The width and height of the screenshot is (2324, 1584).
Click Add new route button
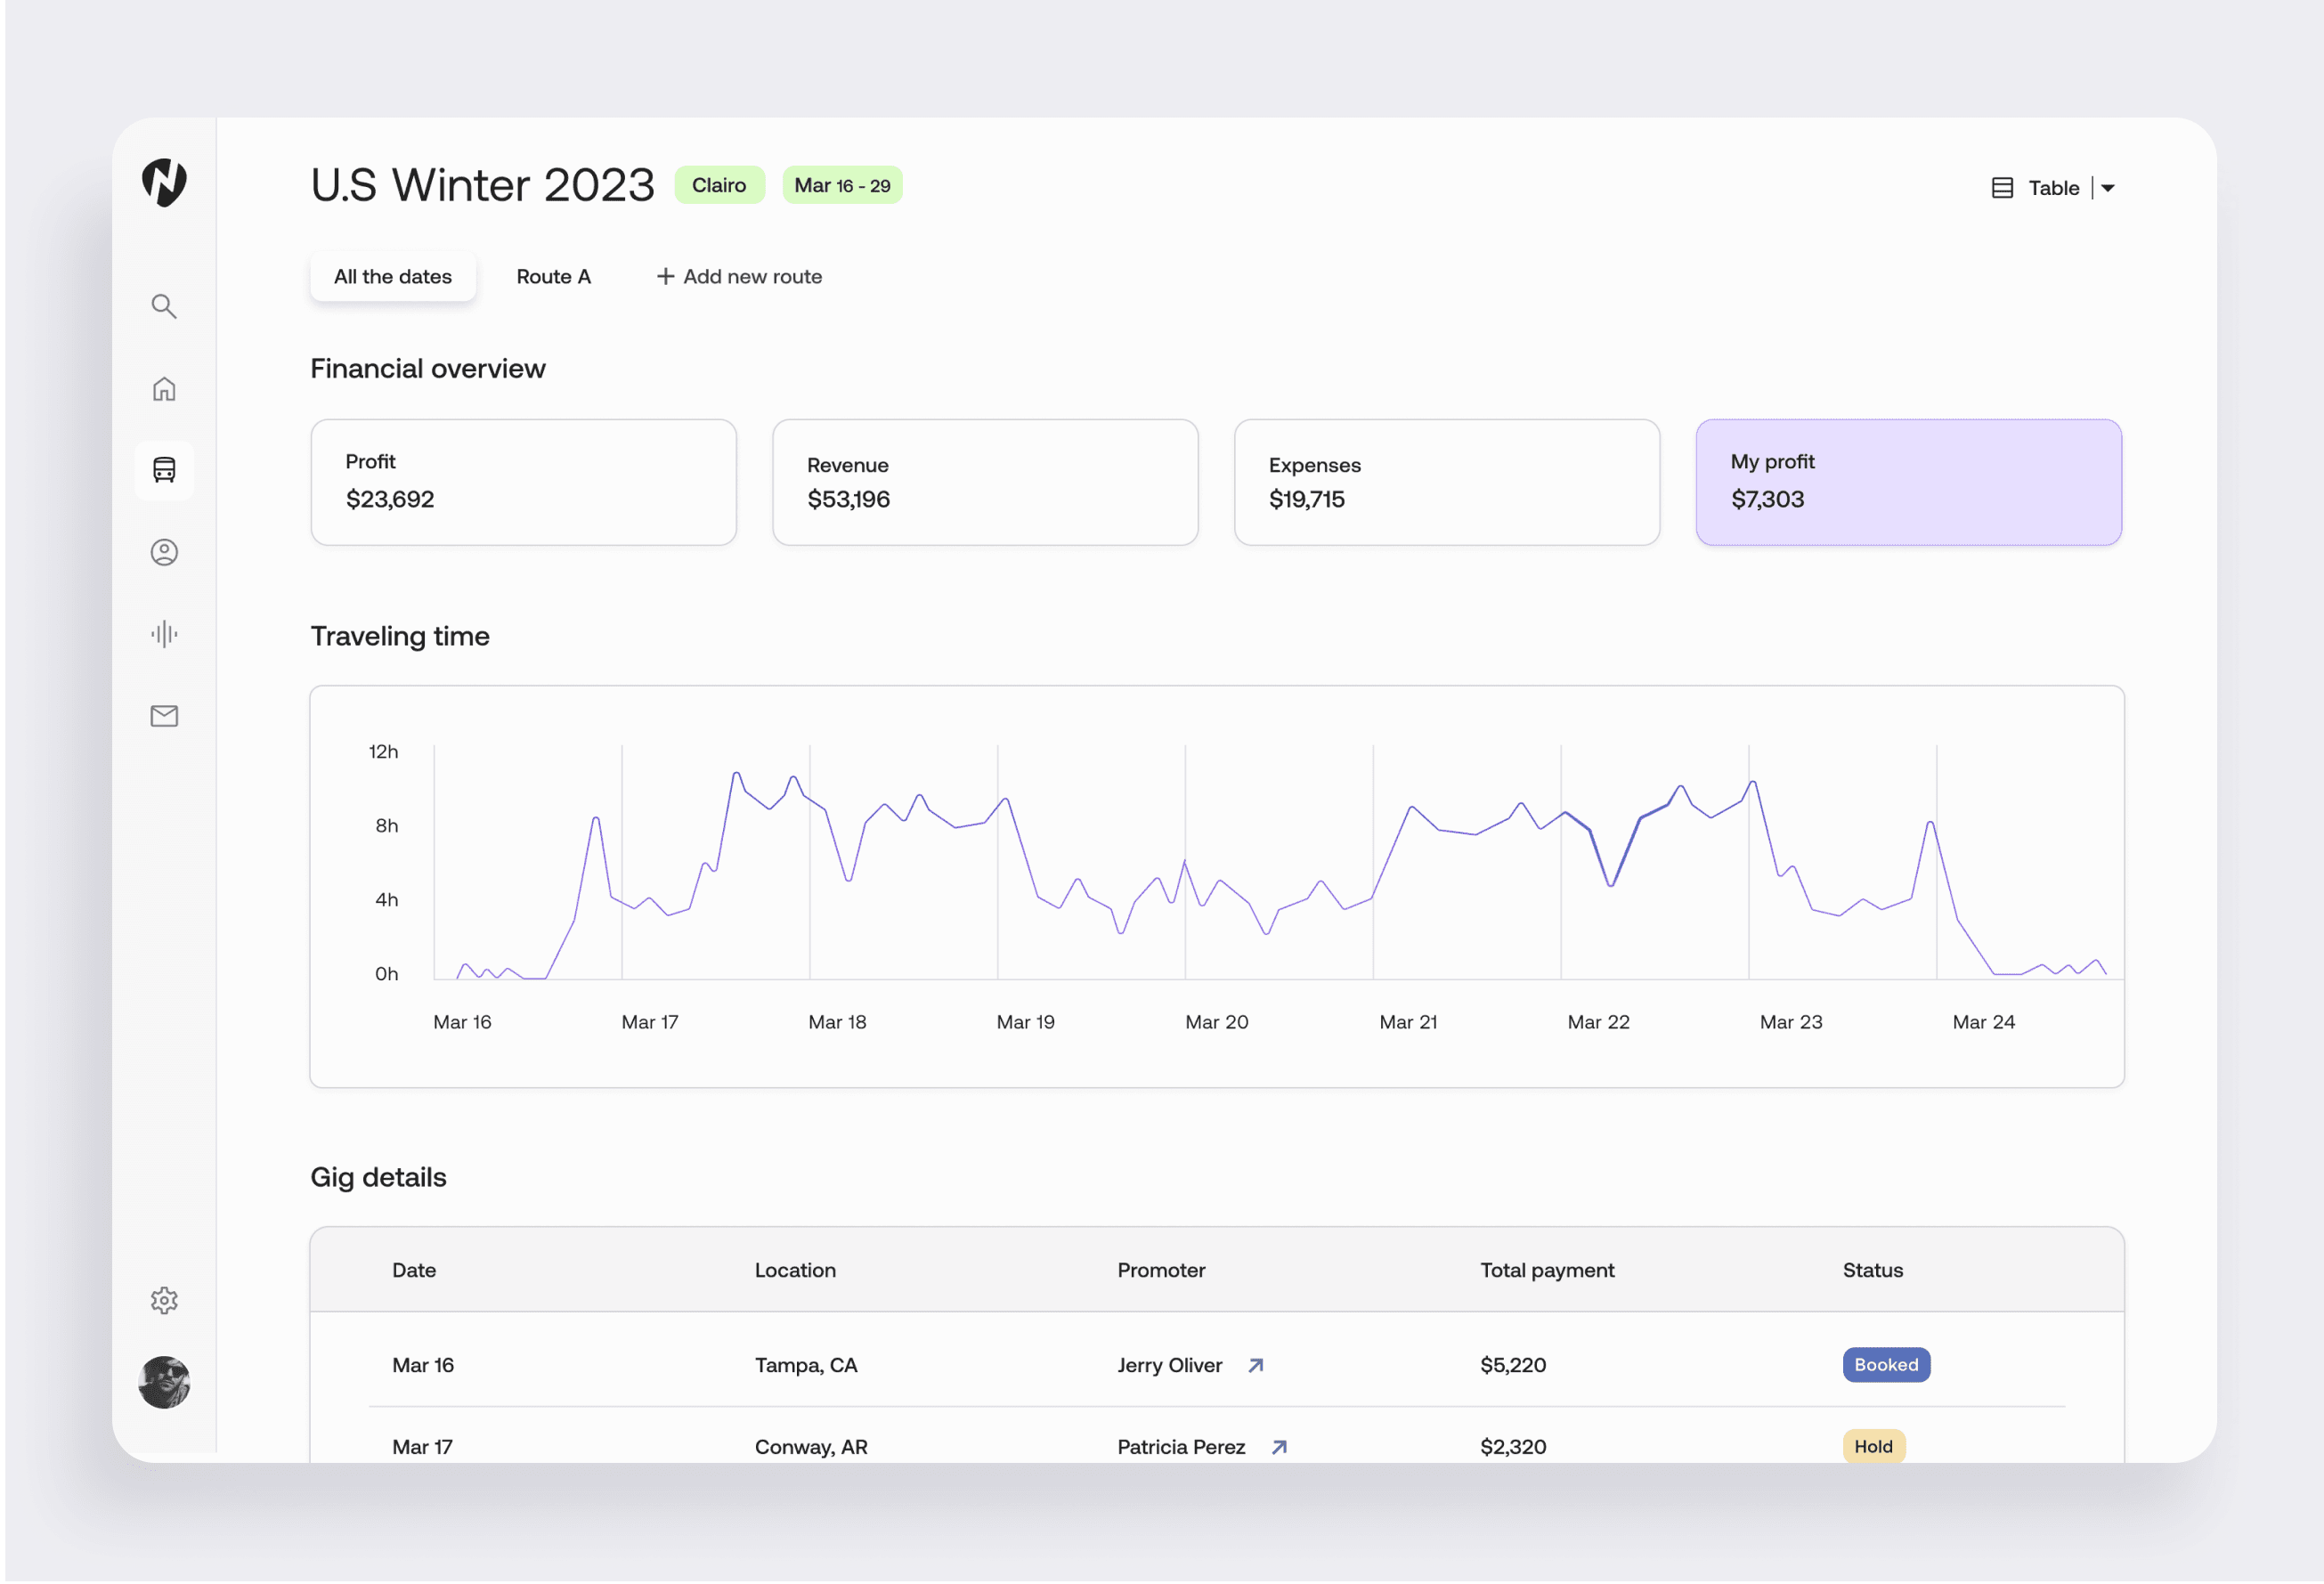(739, 277)
